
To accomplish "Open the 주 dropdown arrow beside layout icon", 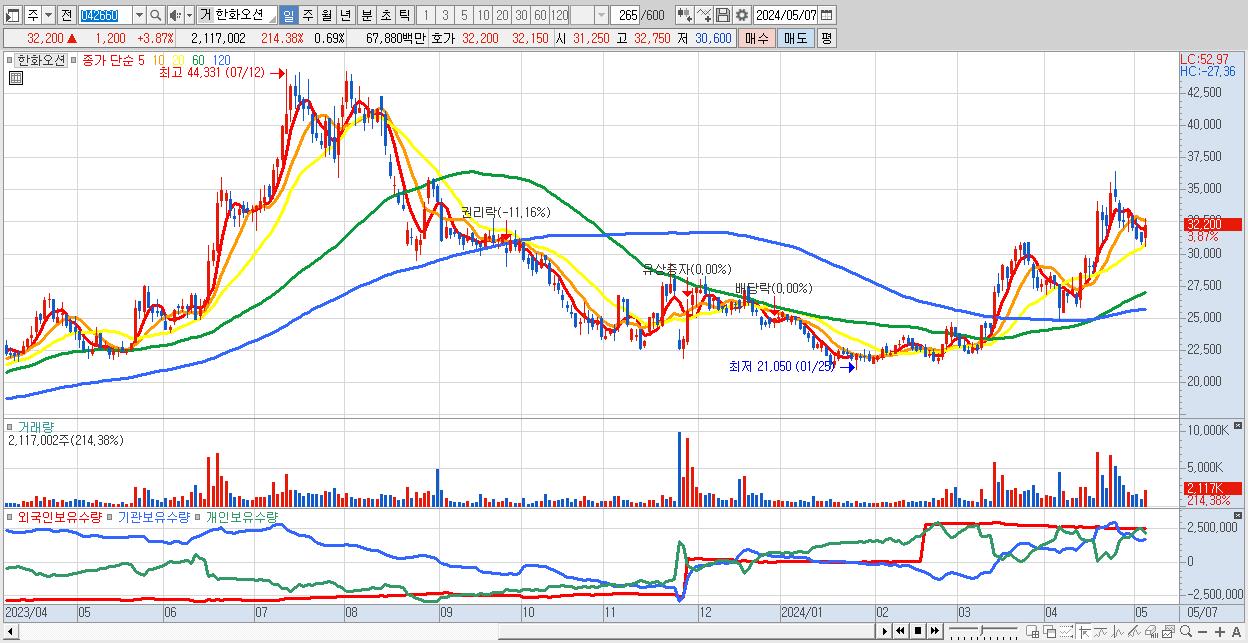I will (x=48, y=15).
